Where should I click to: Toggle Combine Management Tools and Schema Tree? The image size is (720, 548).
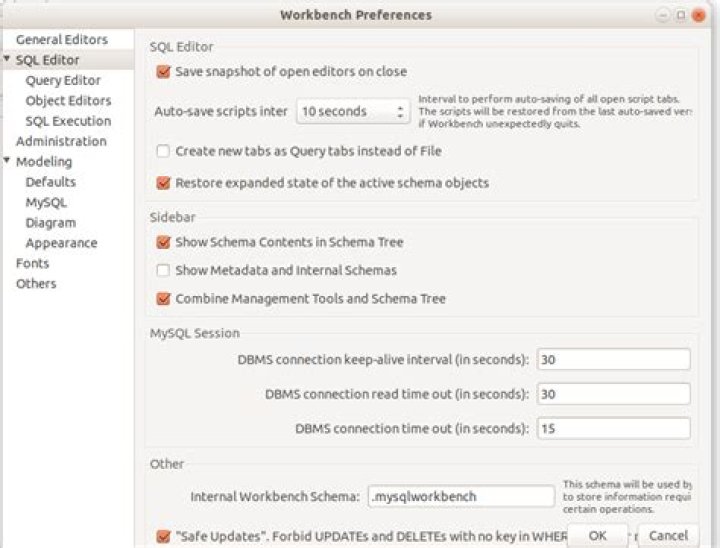coord(163,299)
